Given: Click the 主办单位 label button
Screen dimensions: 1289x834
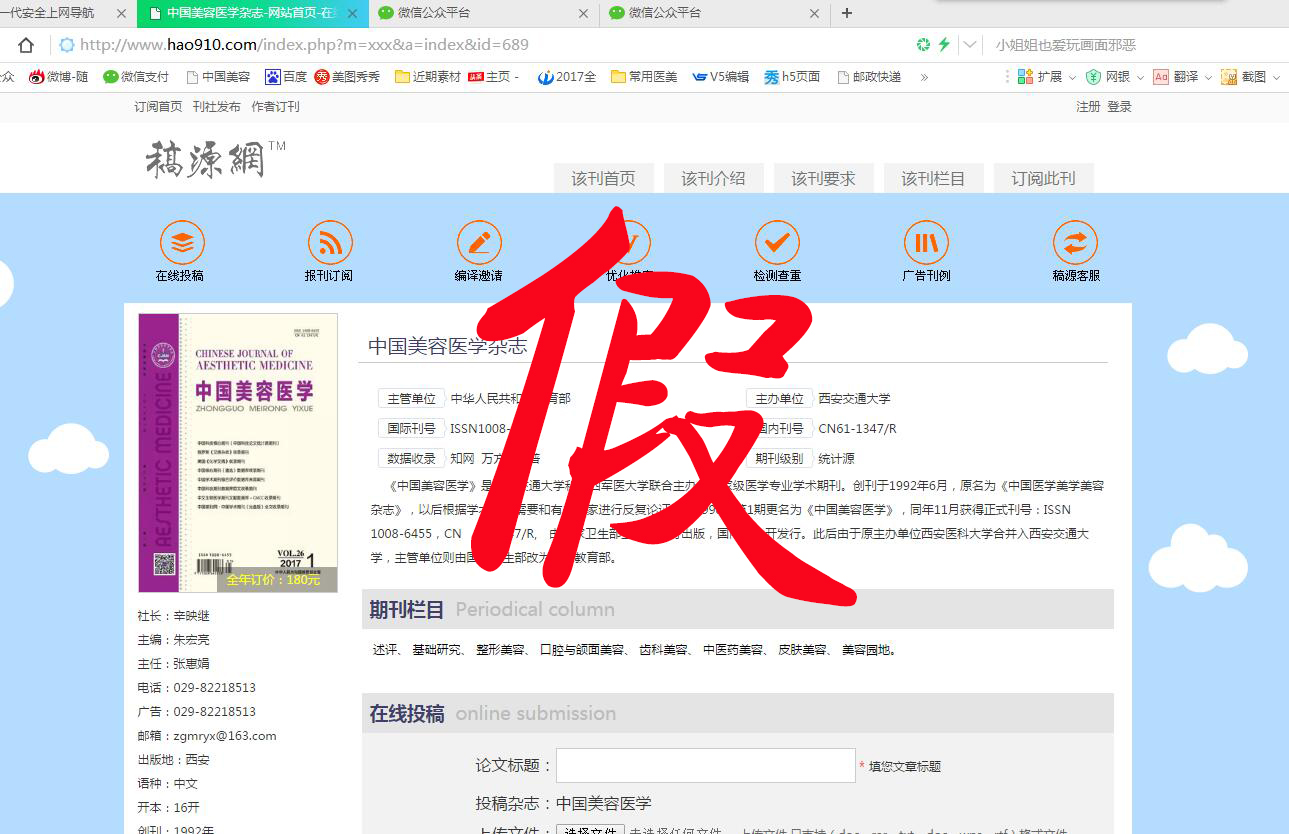Looking at the screenshot, I should pos(779,398).
